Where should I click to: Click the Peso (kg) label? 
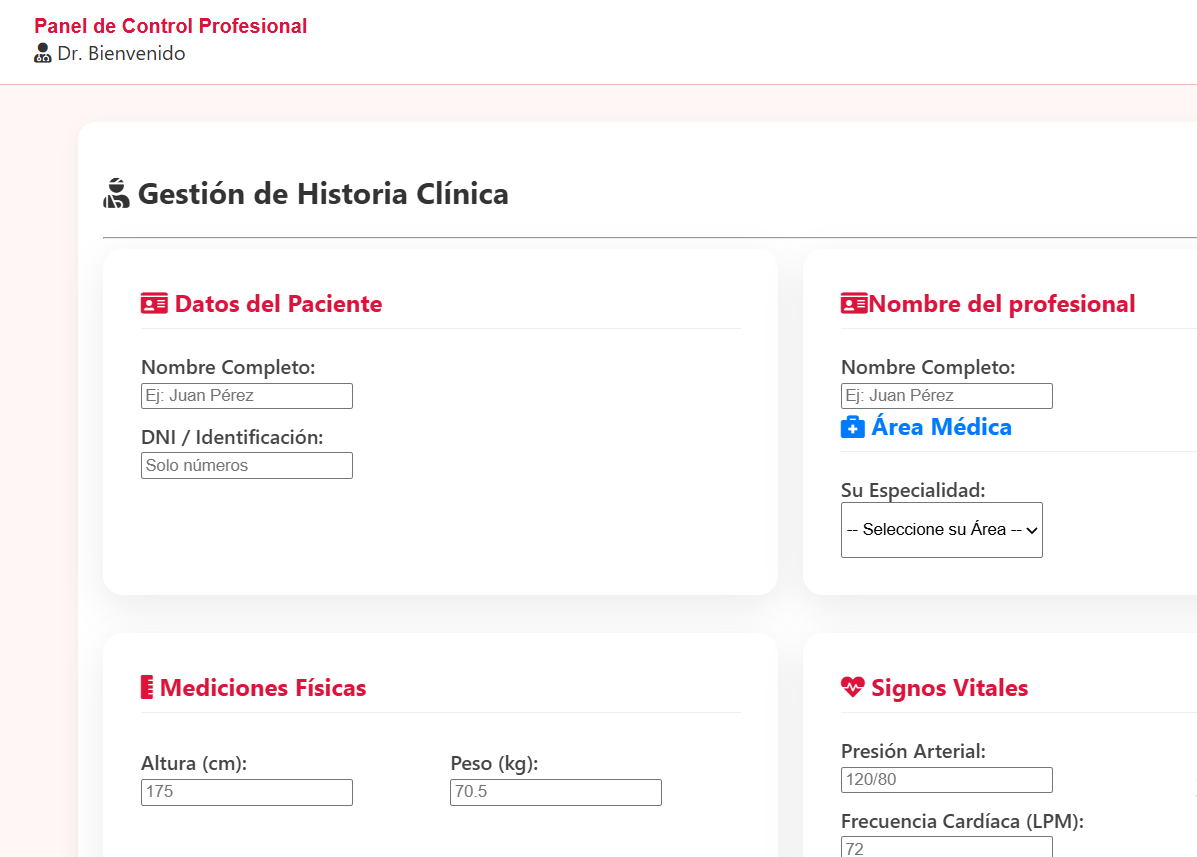coord(495,763)
